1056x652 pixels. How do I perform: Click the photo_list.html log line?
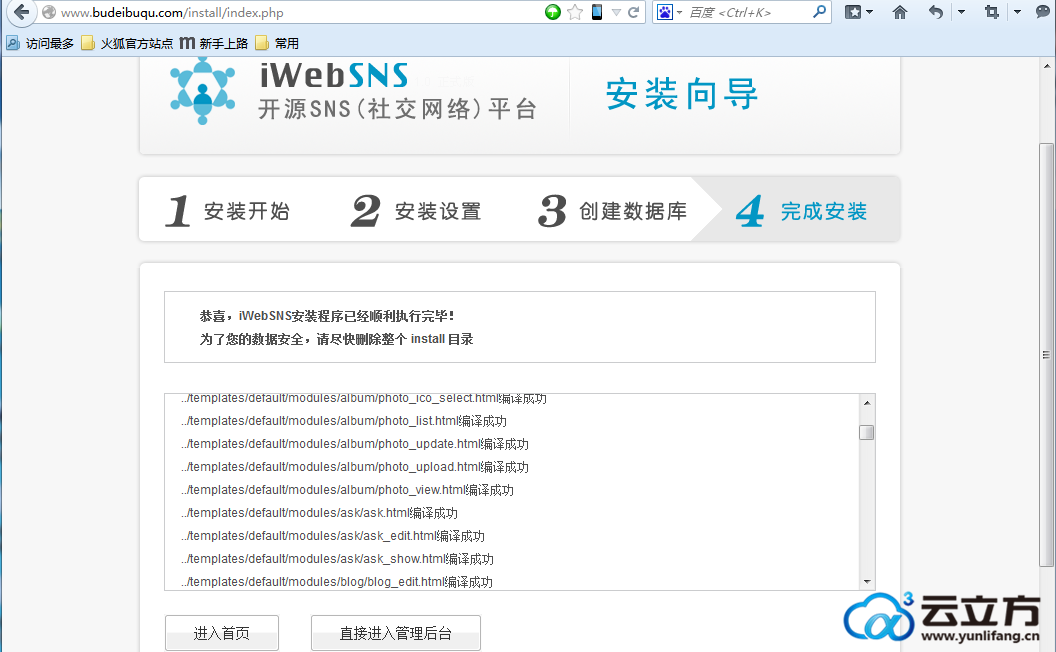tap(343, 421)
